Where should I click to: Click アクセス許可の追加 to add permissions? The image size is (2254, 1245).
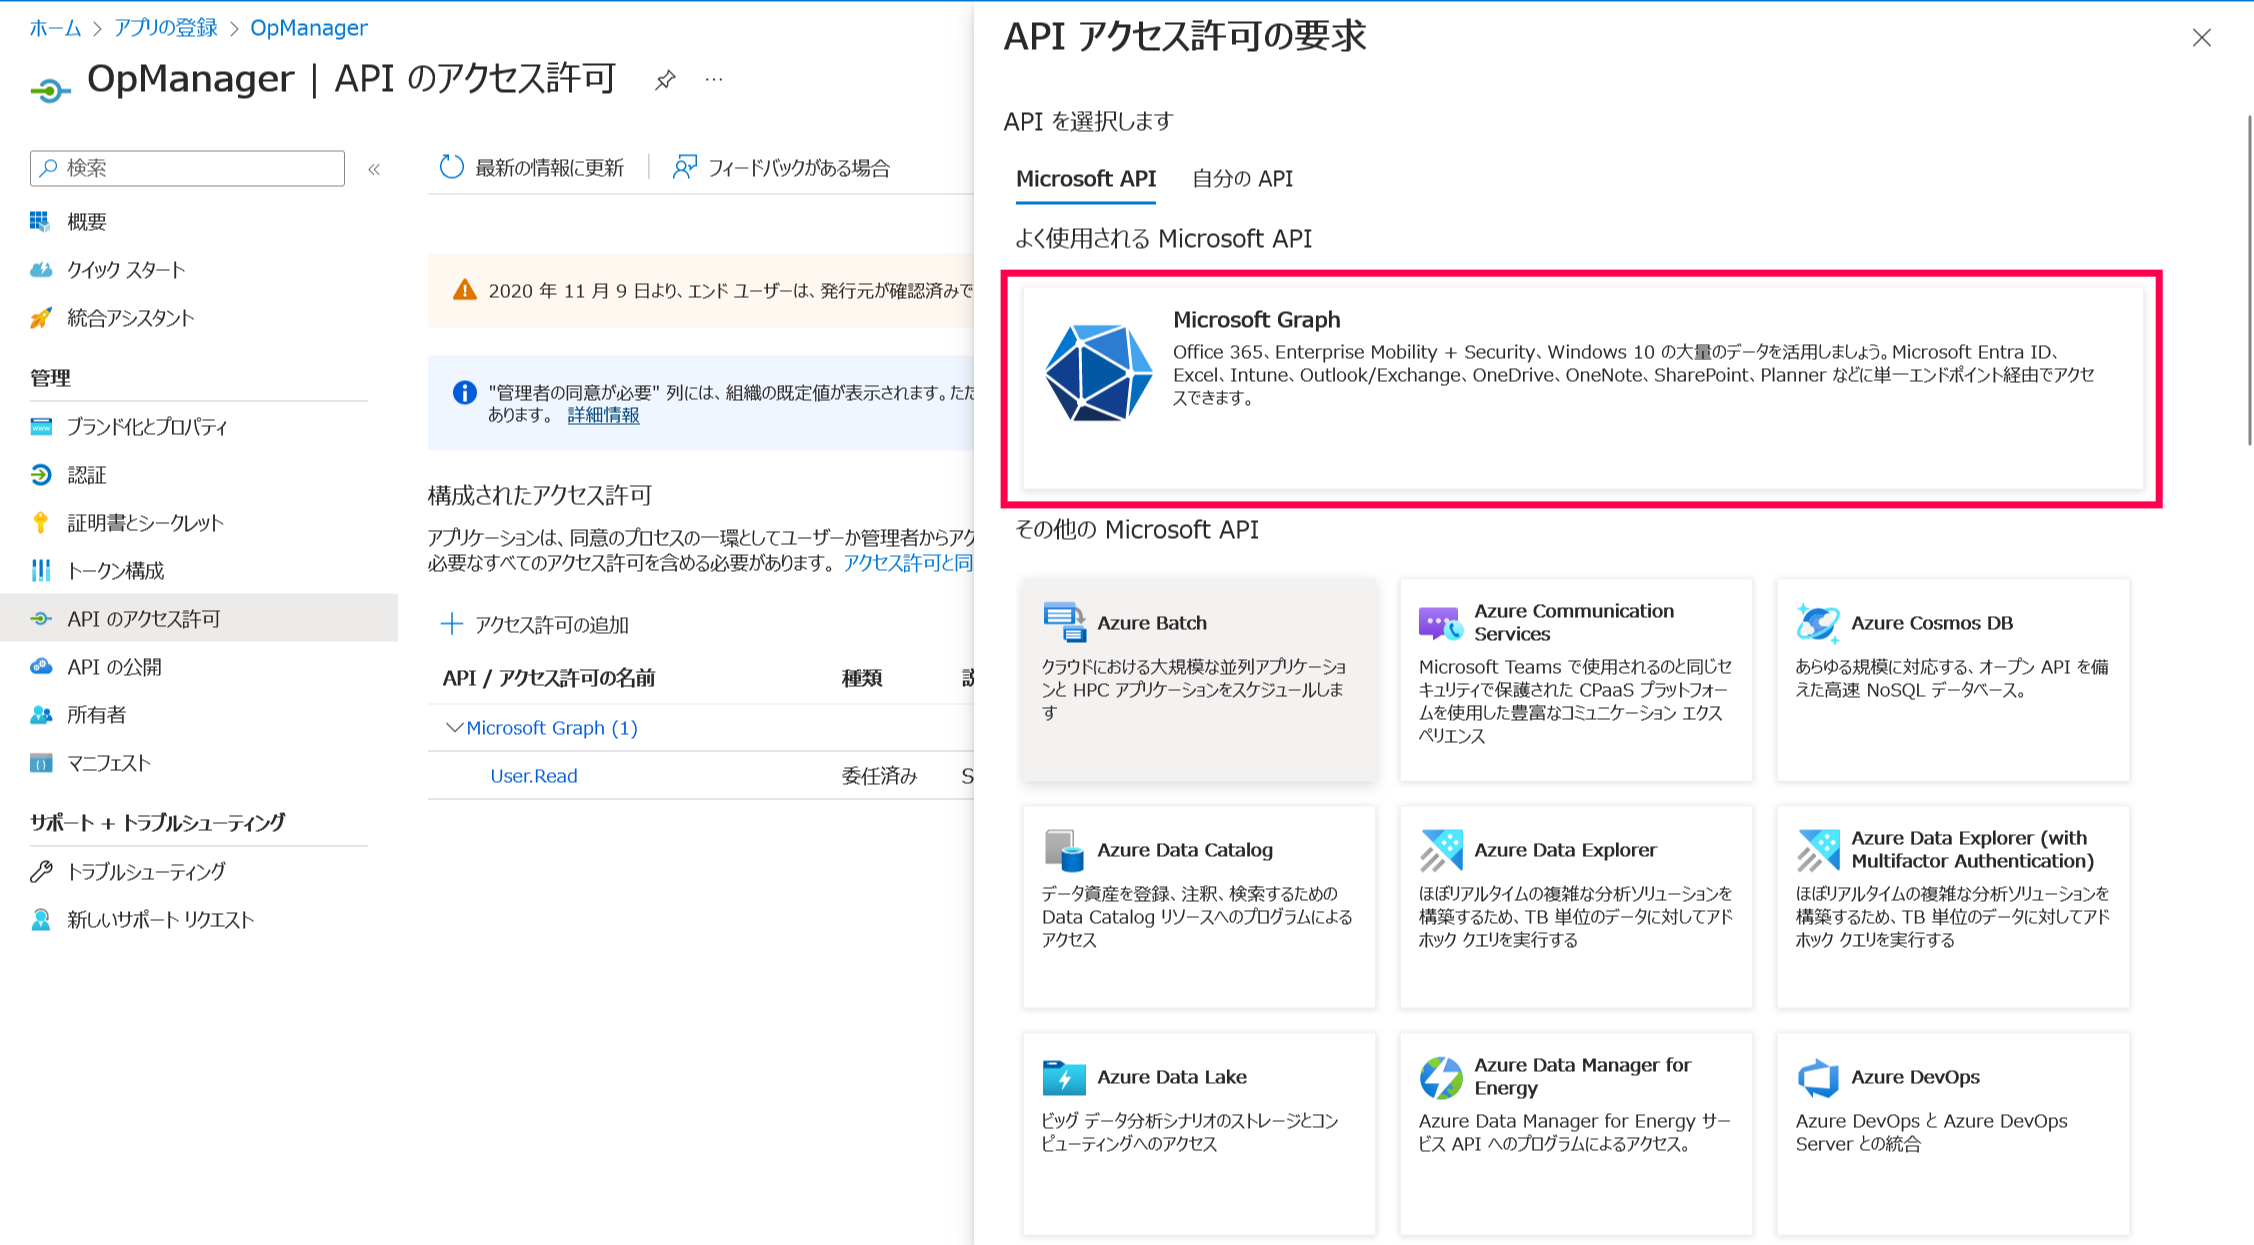536,624
